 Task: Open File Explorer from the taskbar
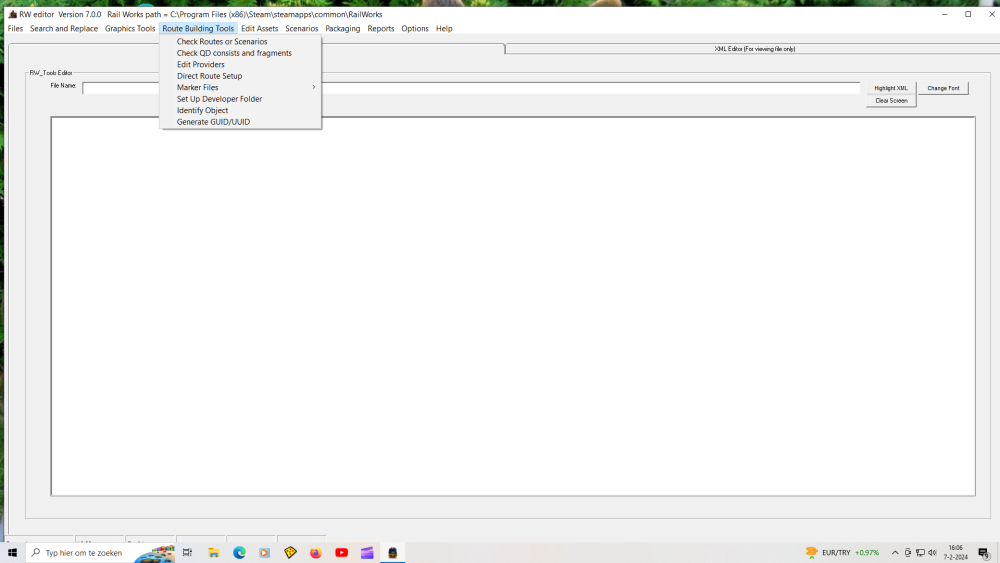[x=213, y=552]
